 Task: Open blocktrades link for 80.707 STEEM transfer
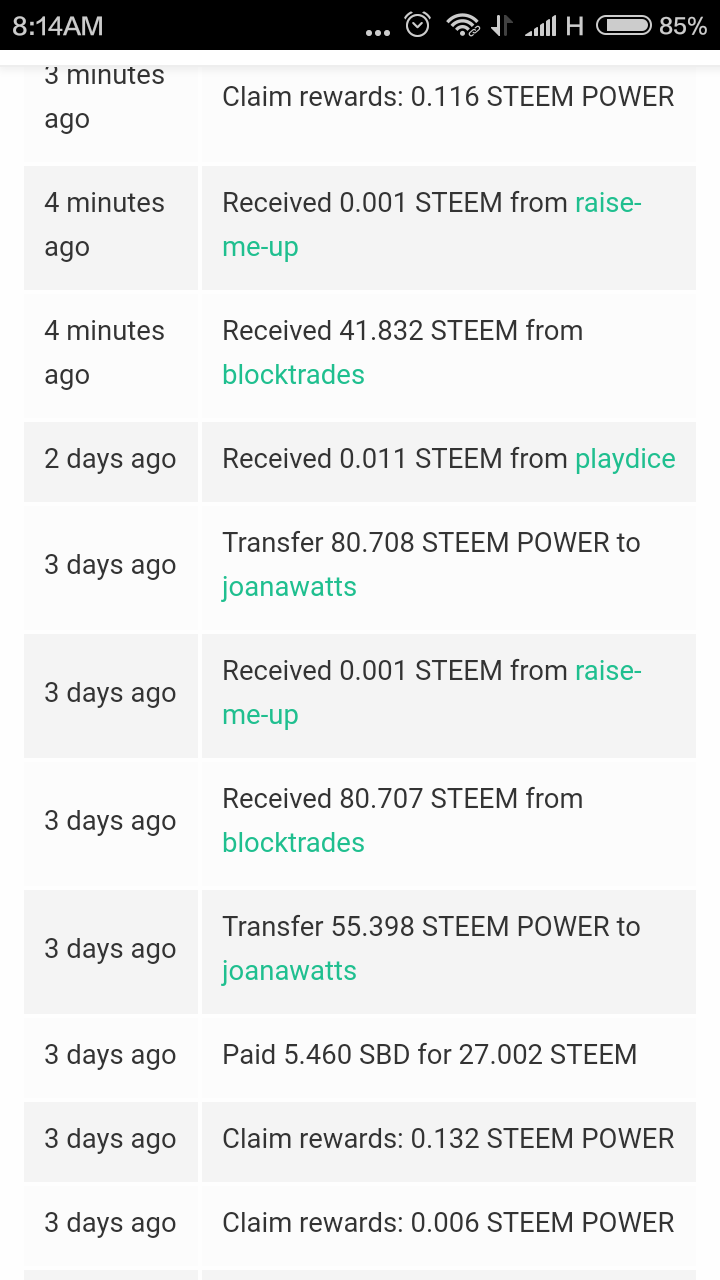pyautogui.click(x=293, y=843)
